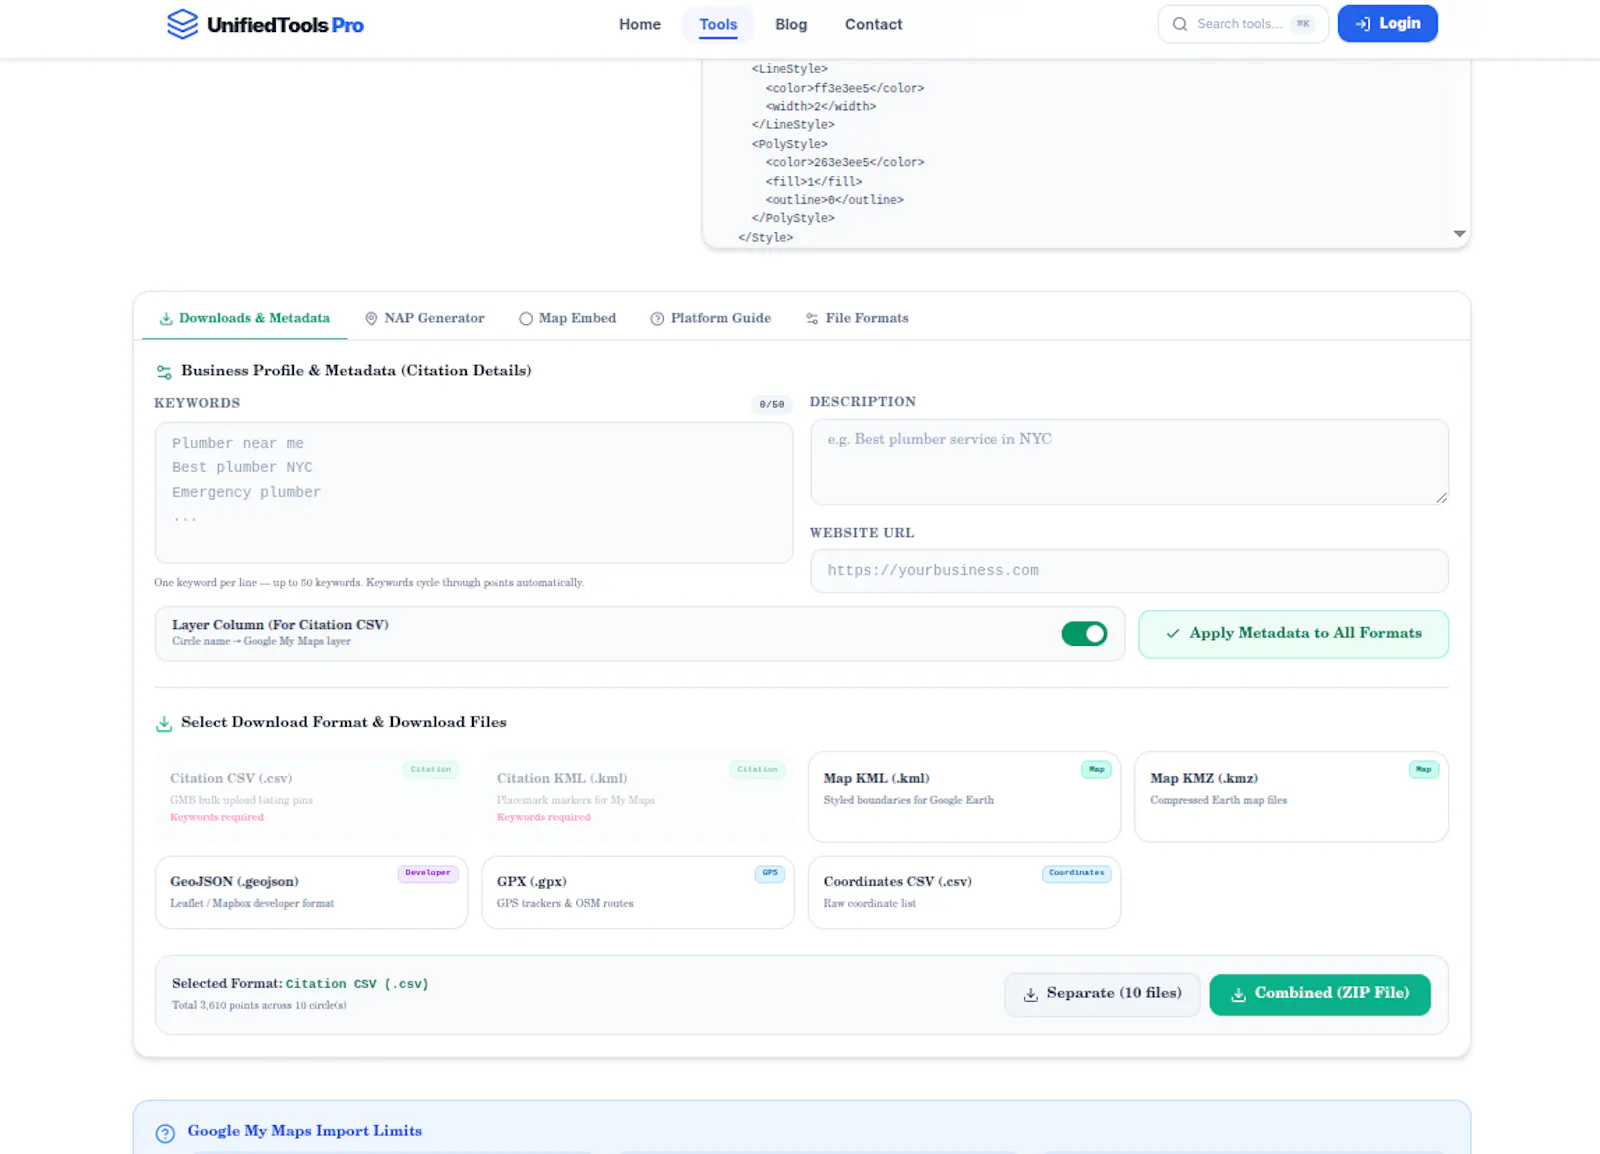Select the Map KML (.kml) format card

click(x=964, y=797)
